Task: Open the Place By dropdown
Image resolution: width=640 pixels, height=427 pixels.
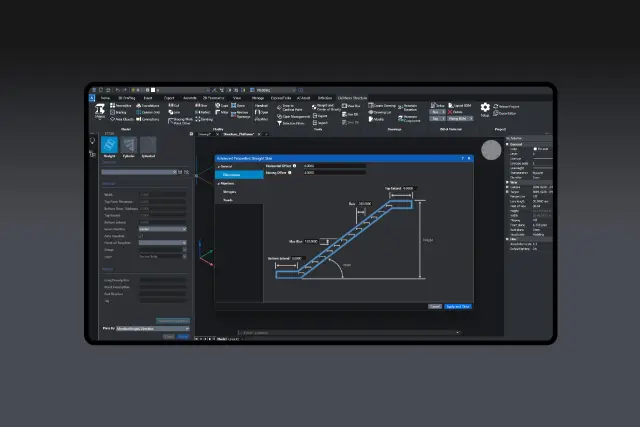Action: point(153,328)
